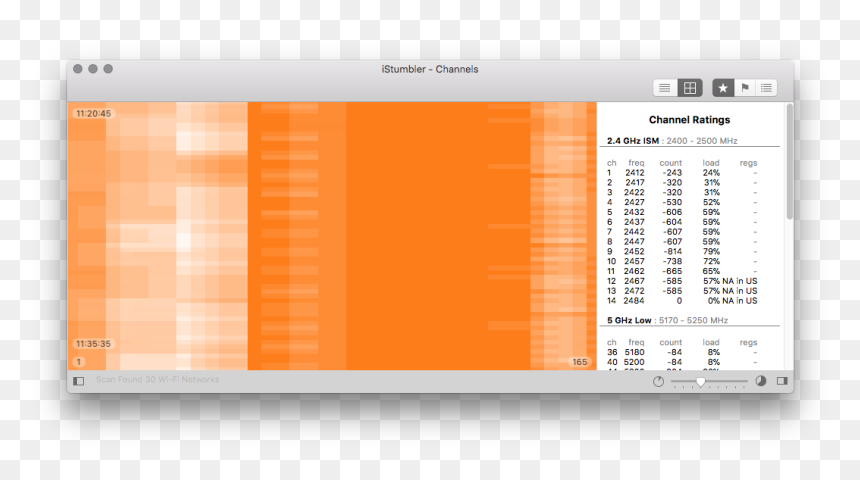Click the 'count' column header in 2.4 GHz table
Image resolution: width=860 pixels, height=480 pixels.
(x=671, y=163)
